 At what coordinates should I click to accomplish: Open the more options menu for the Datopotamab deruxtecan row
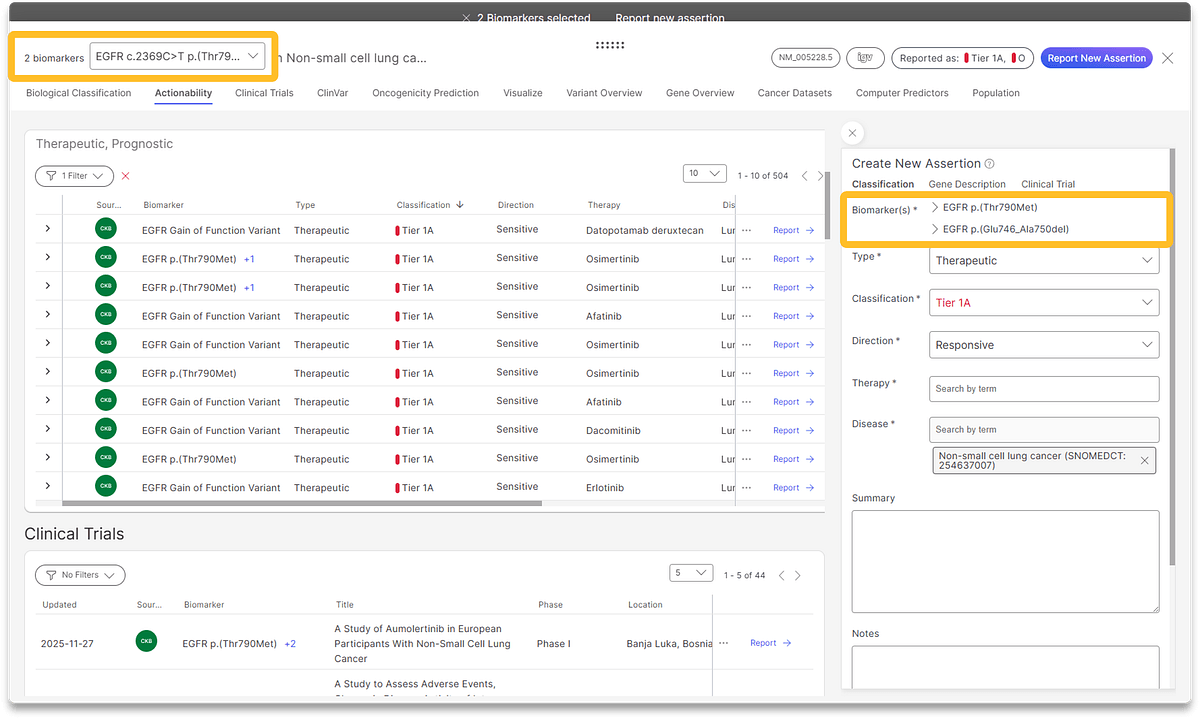coord(746,230)
